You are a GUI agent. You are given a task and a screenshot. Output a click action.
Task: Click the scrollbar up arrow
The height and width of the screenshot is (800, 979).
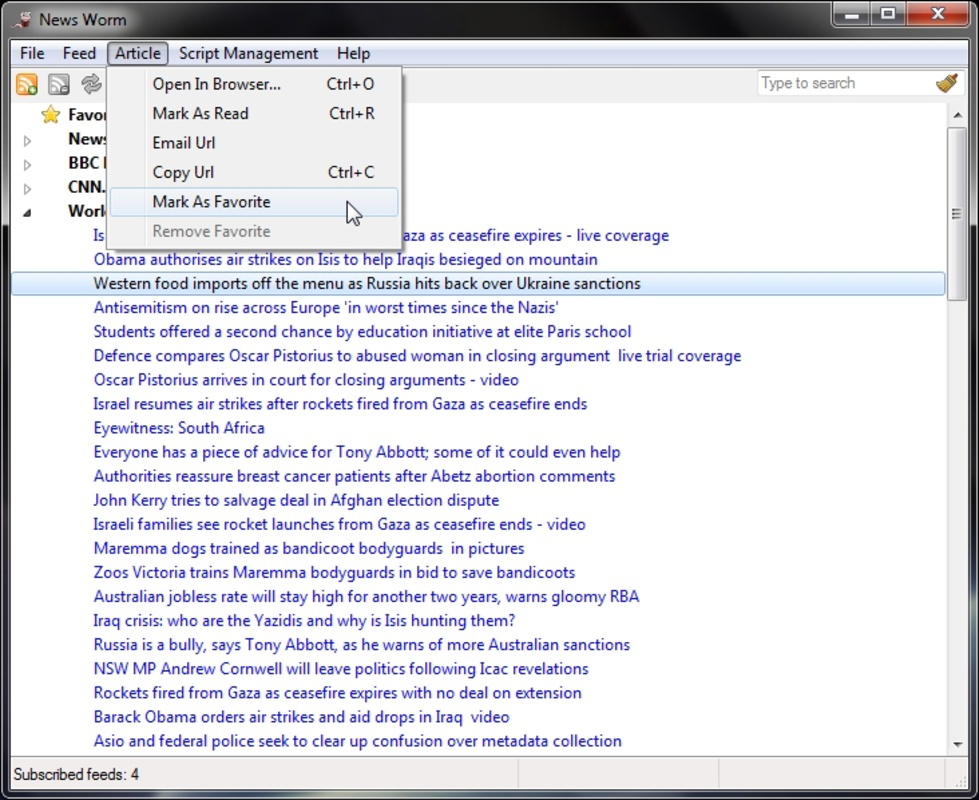957,115
